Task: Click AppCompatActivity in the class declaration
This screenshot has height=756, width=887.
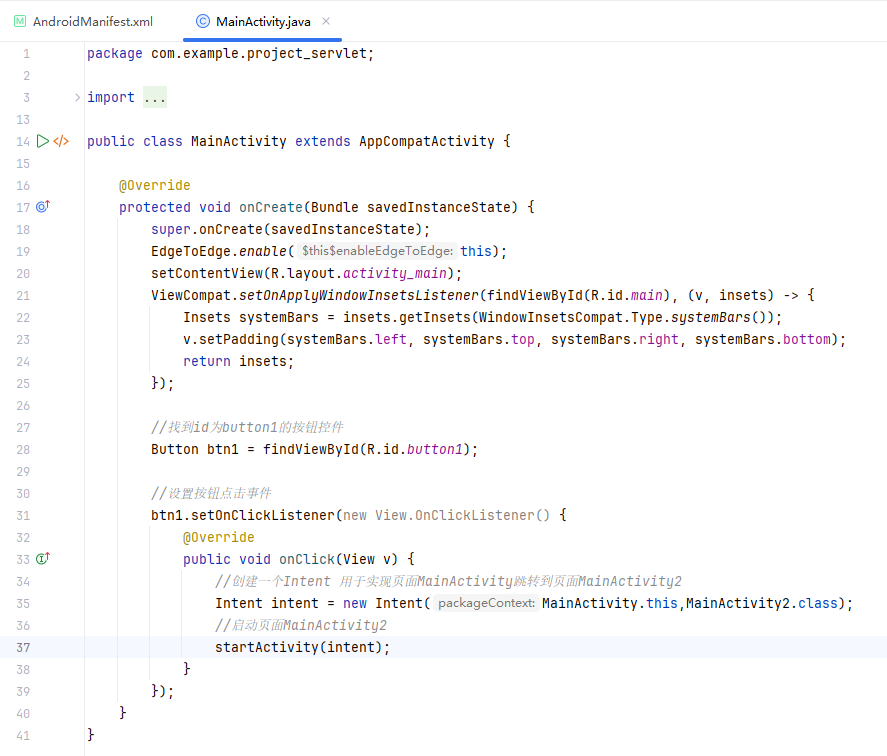Action: (x=427, y=141)
